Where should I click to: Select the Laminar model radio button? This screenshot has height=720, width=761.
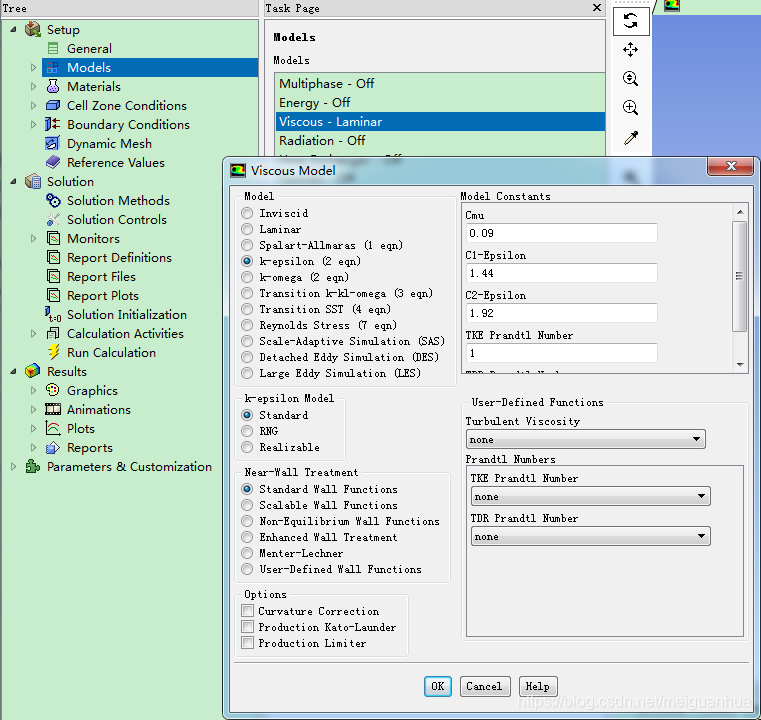(x=247, y=229)
